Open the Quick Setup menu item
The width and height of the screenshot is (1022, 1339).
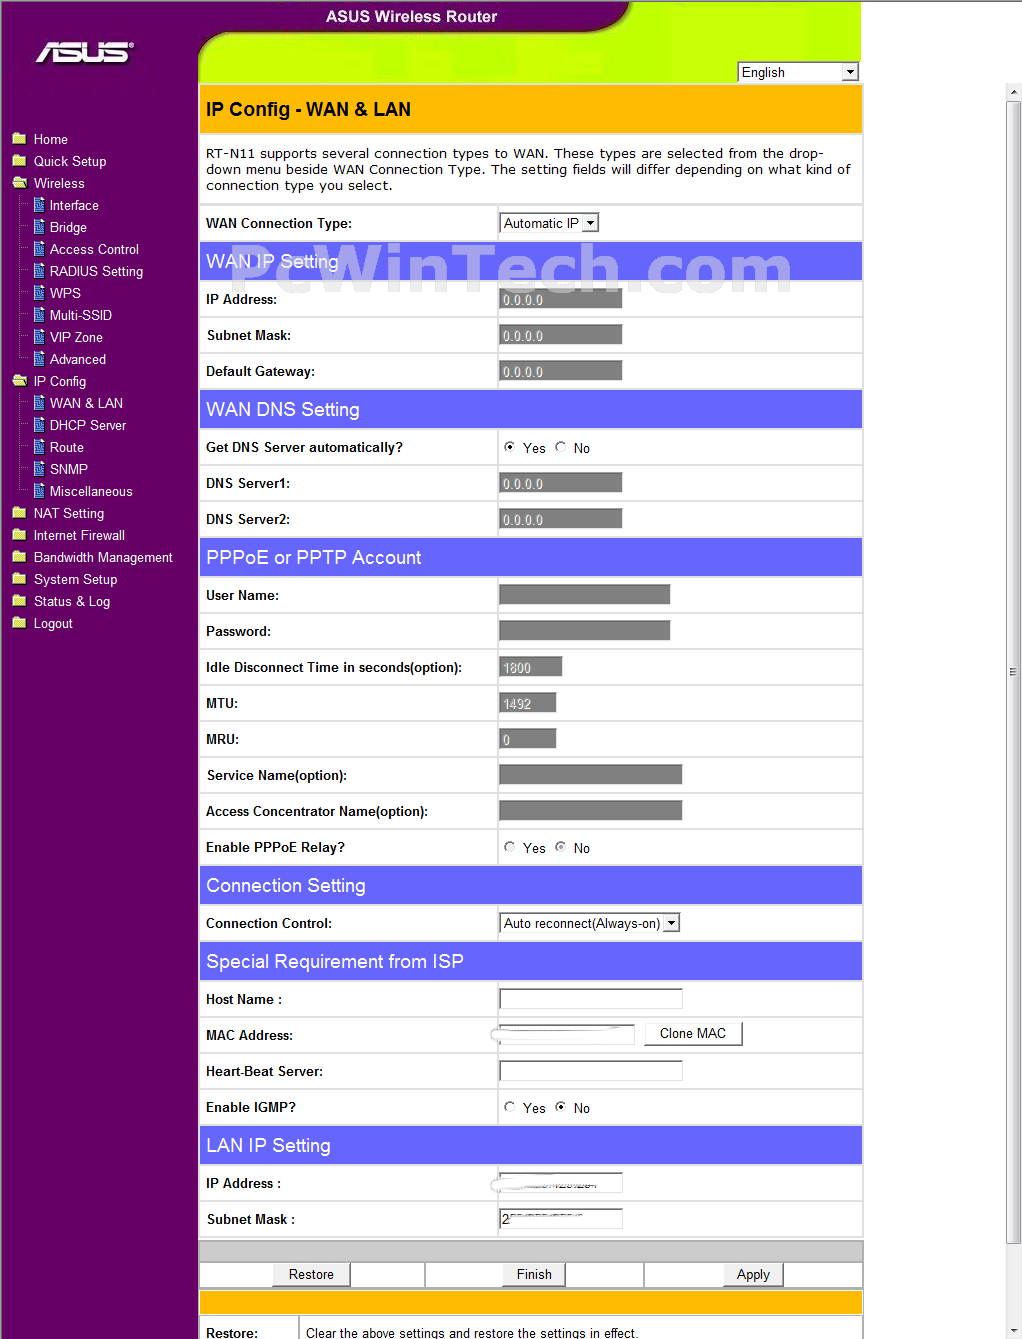(x=70, y=161)
